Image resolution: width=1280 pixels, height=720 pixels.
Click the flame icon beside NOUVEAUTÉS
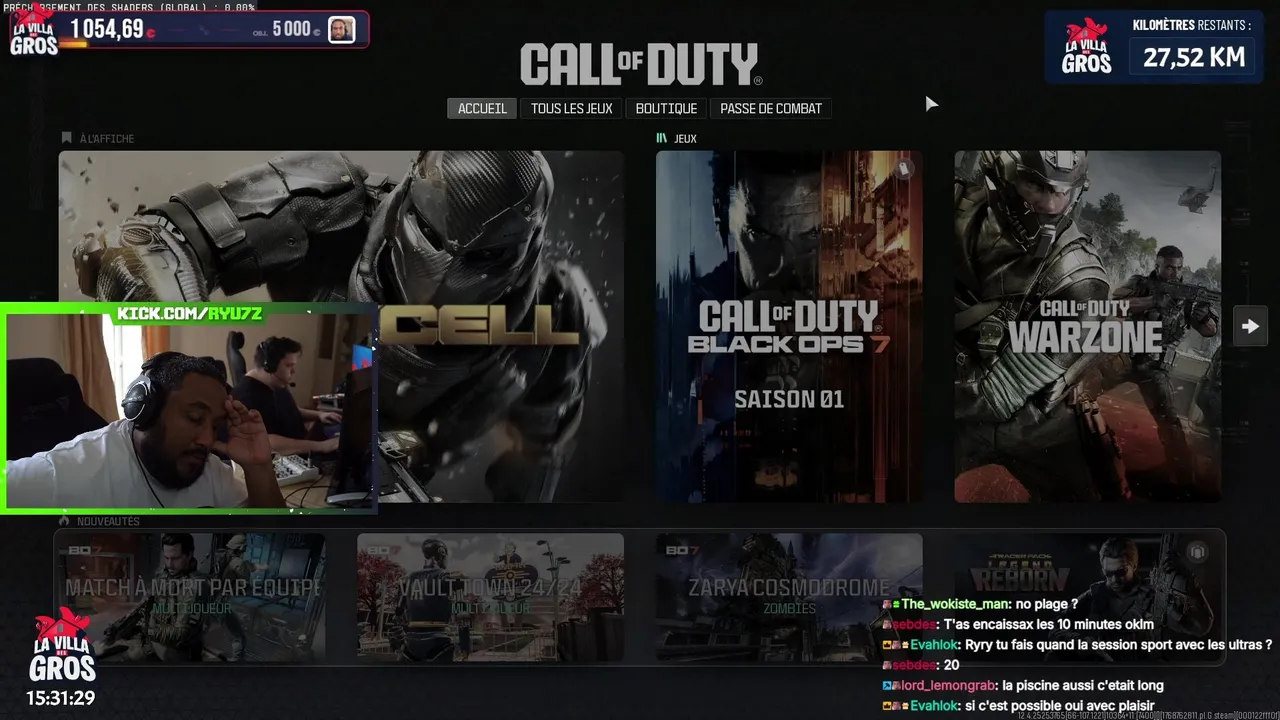(x=65, y=521)
